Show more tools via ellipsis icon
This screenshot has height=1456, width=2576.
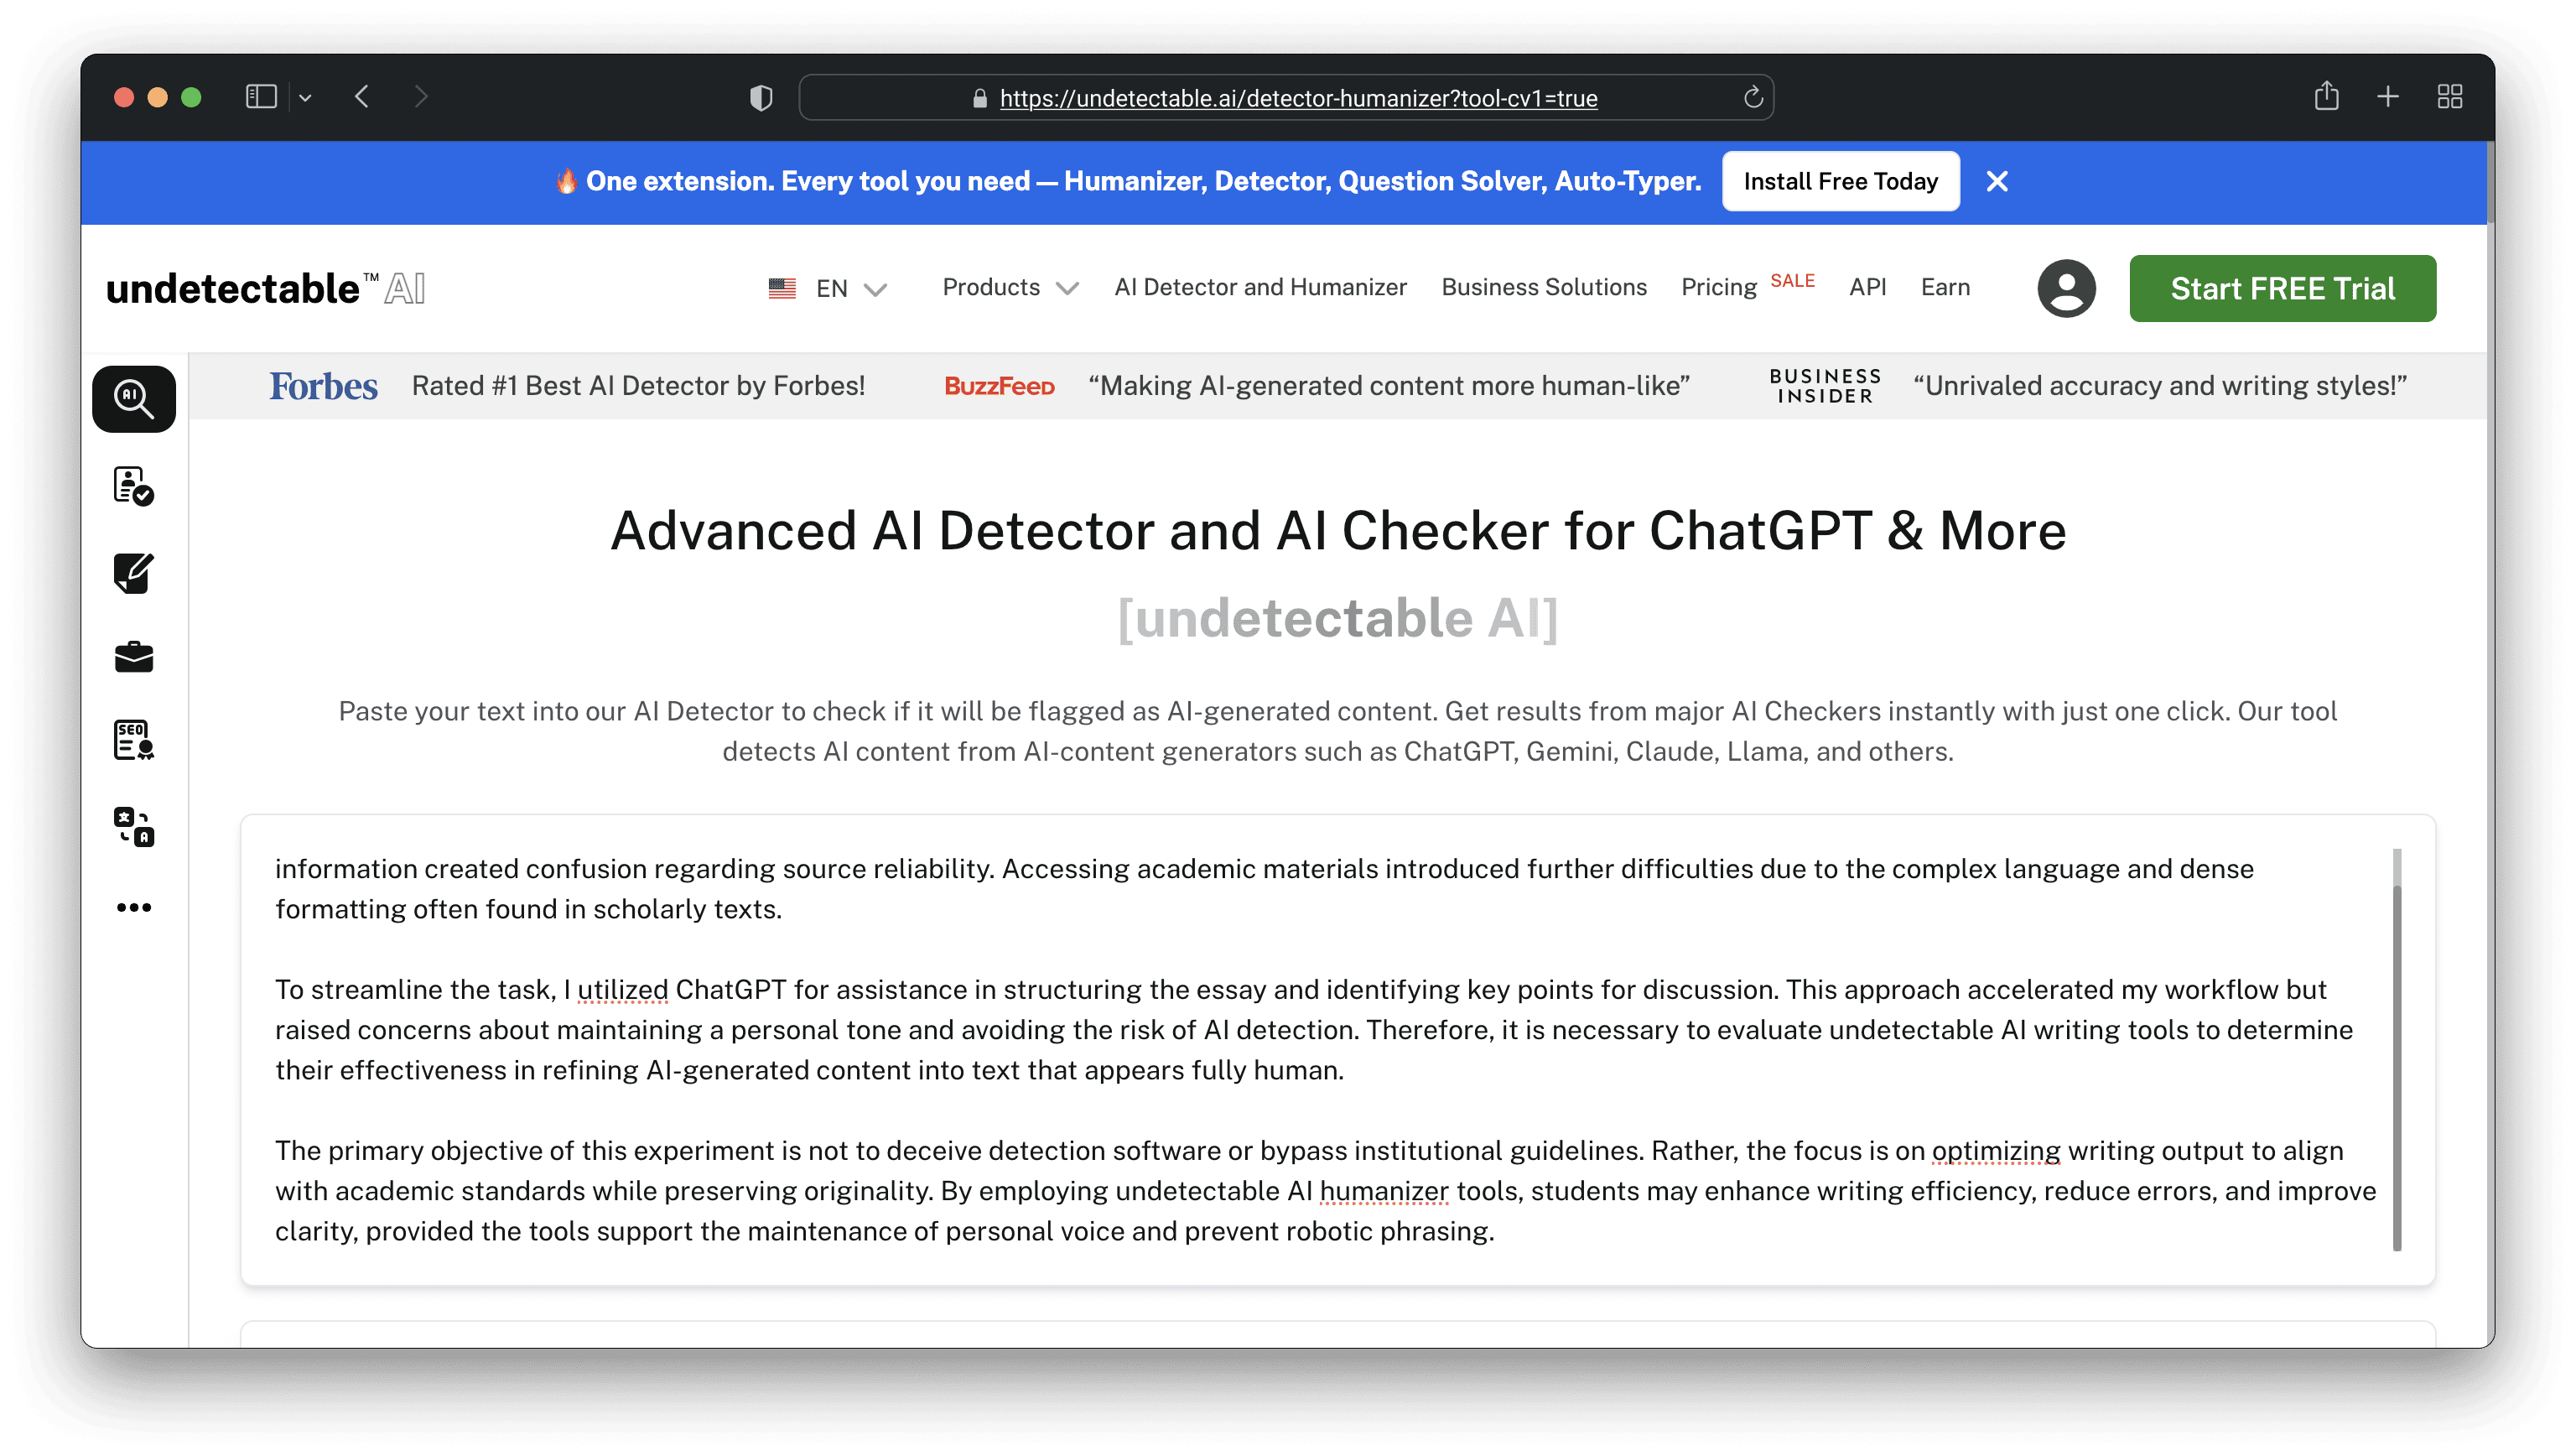click(133, 907)
